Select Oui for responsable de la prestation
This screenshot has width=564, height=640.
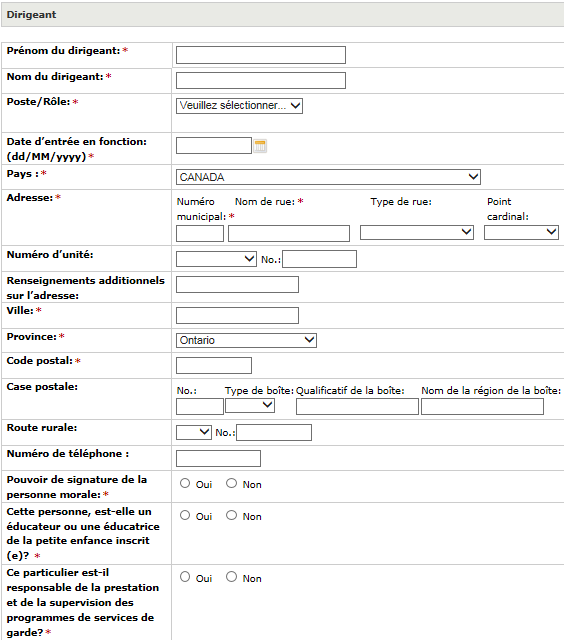click(x=185, y=577)
